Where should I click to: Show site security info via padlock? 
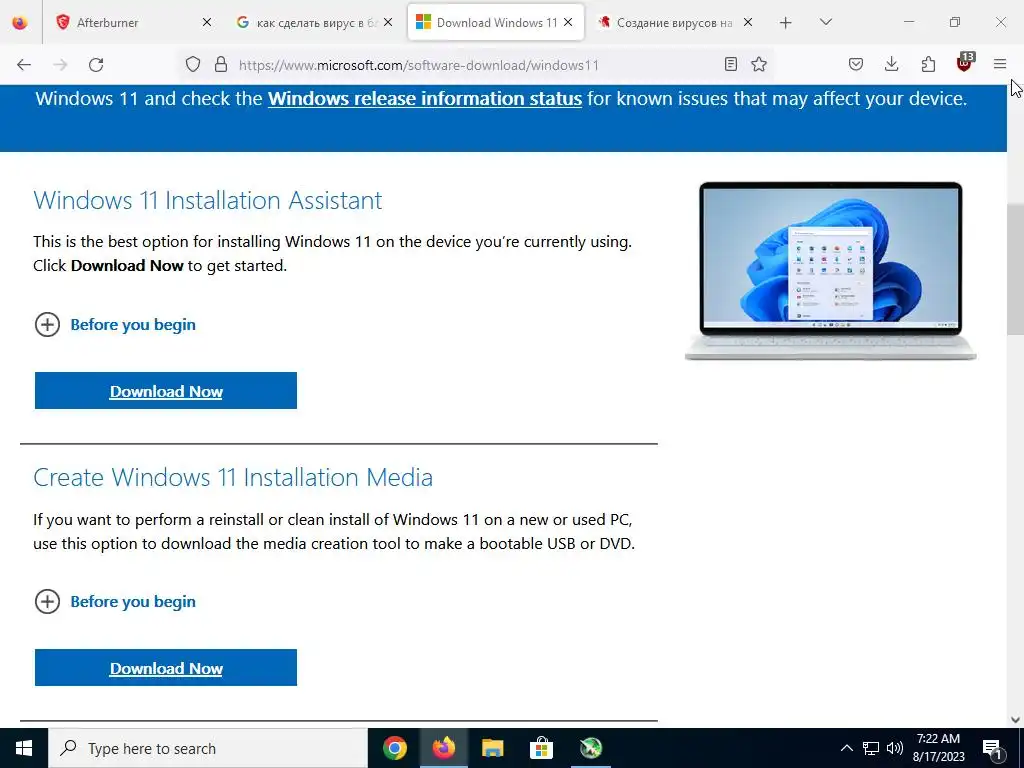pos(221,64)
